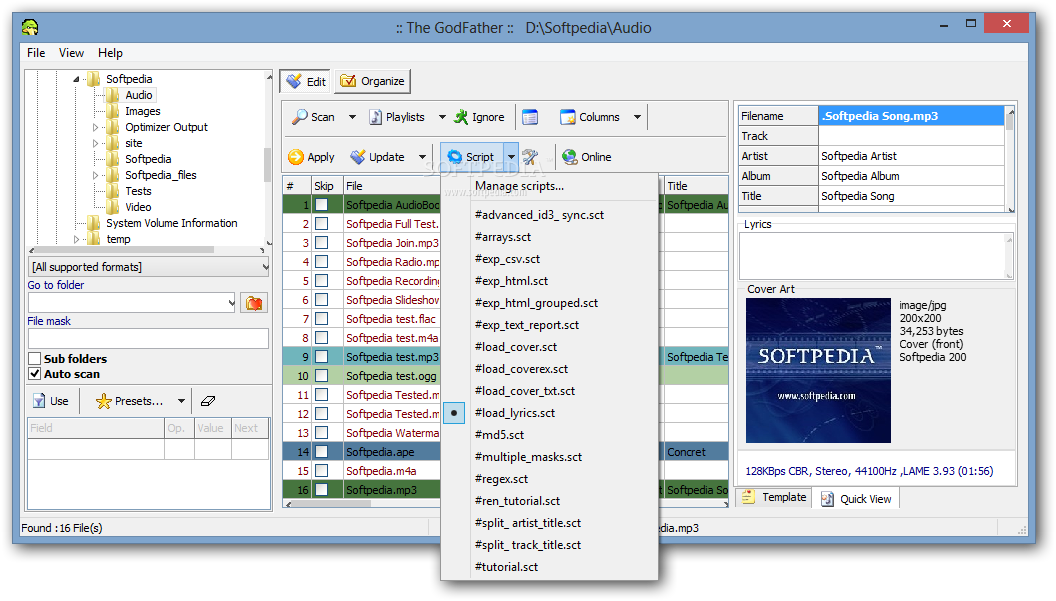Viewport: 1056px width, 601px height.
Task: Click the list view icon before Columns
Action: [530, 117]
